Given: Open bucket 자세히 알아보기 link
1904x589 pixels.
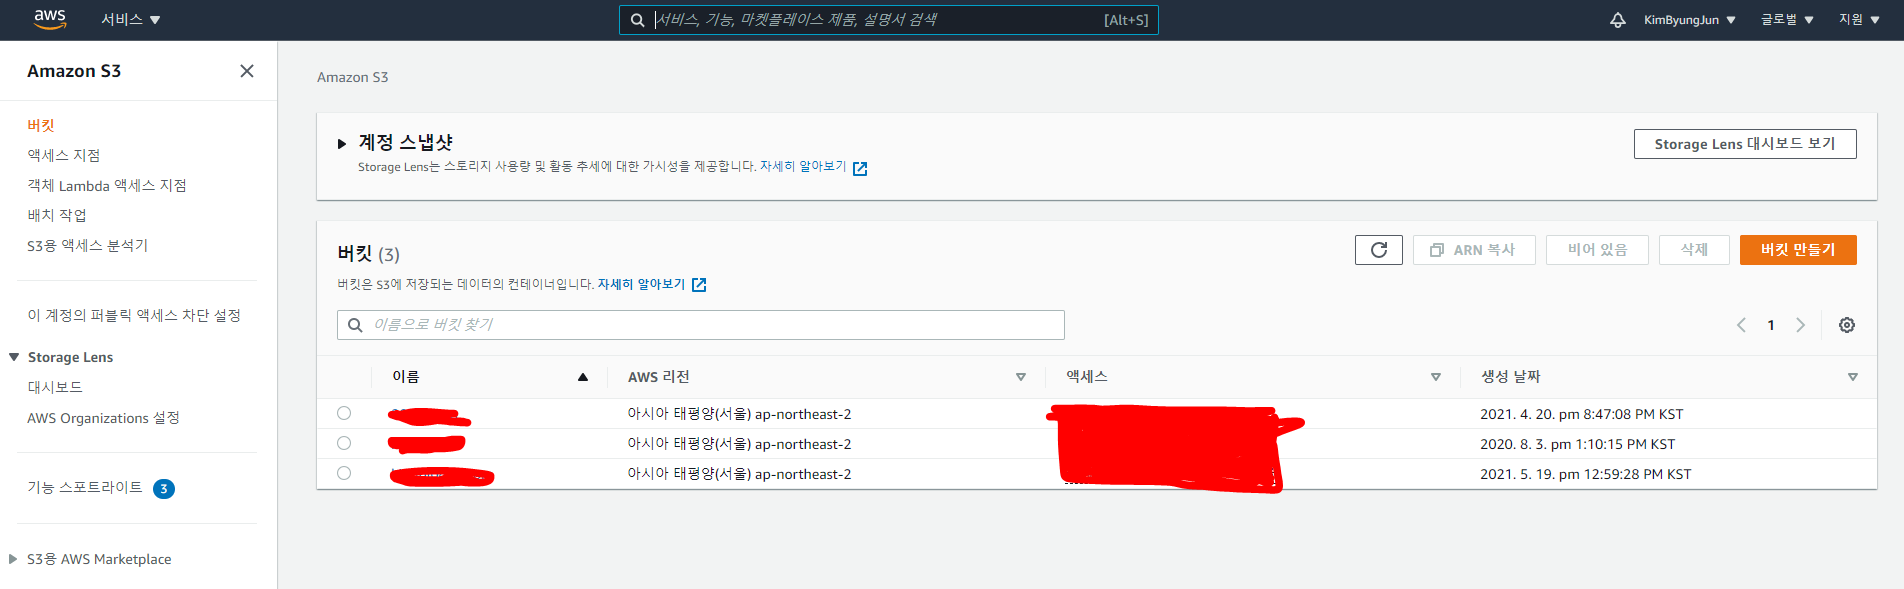Looking at the screenshot, I should [x=641, y=284].
